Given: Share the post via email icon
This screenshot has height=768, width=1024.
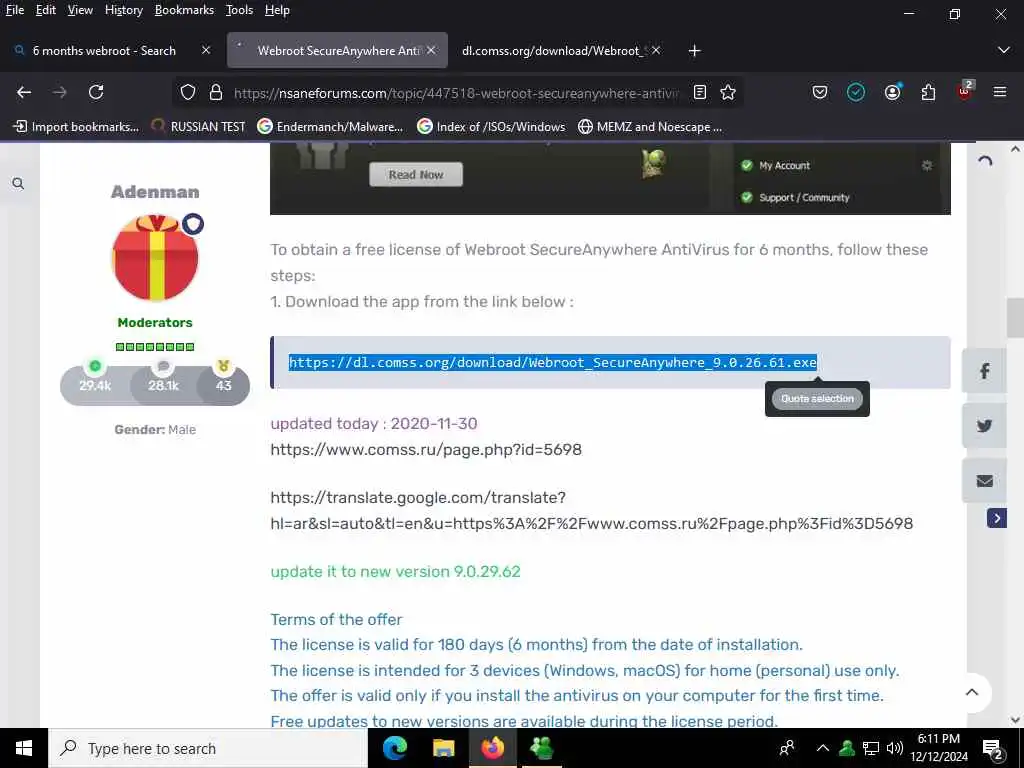Looking at the screenshot, I should 984,481.
